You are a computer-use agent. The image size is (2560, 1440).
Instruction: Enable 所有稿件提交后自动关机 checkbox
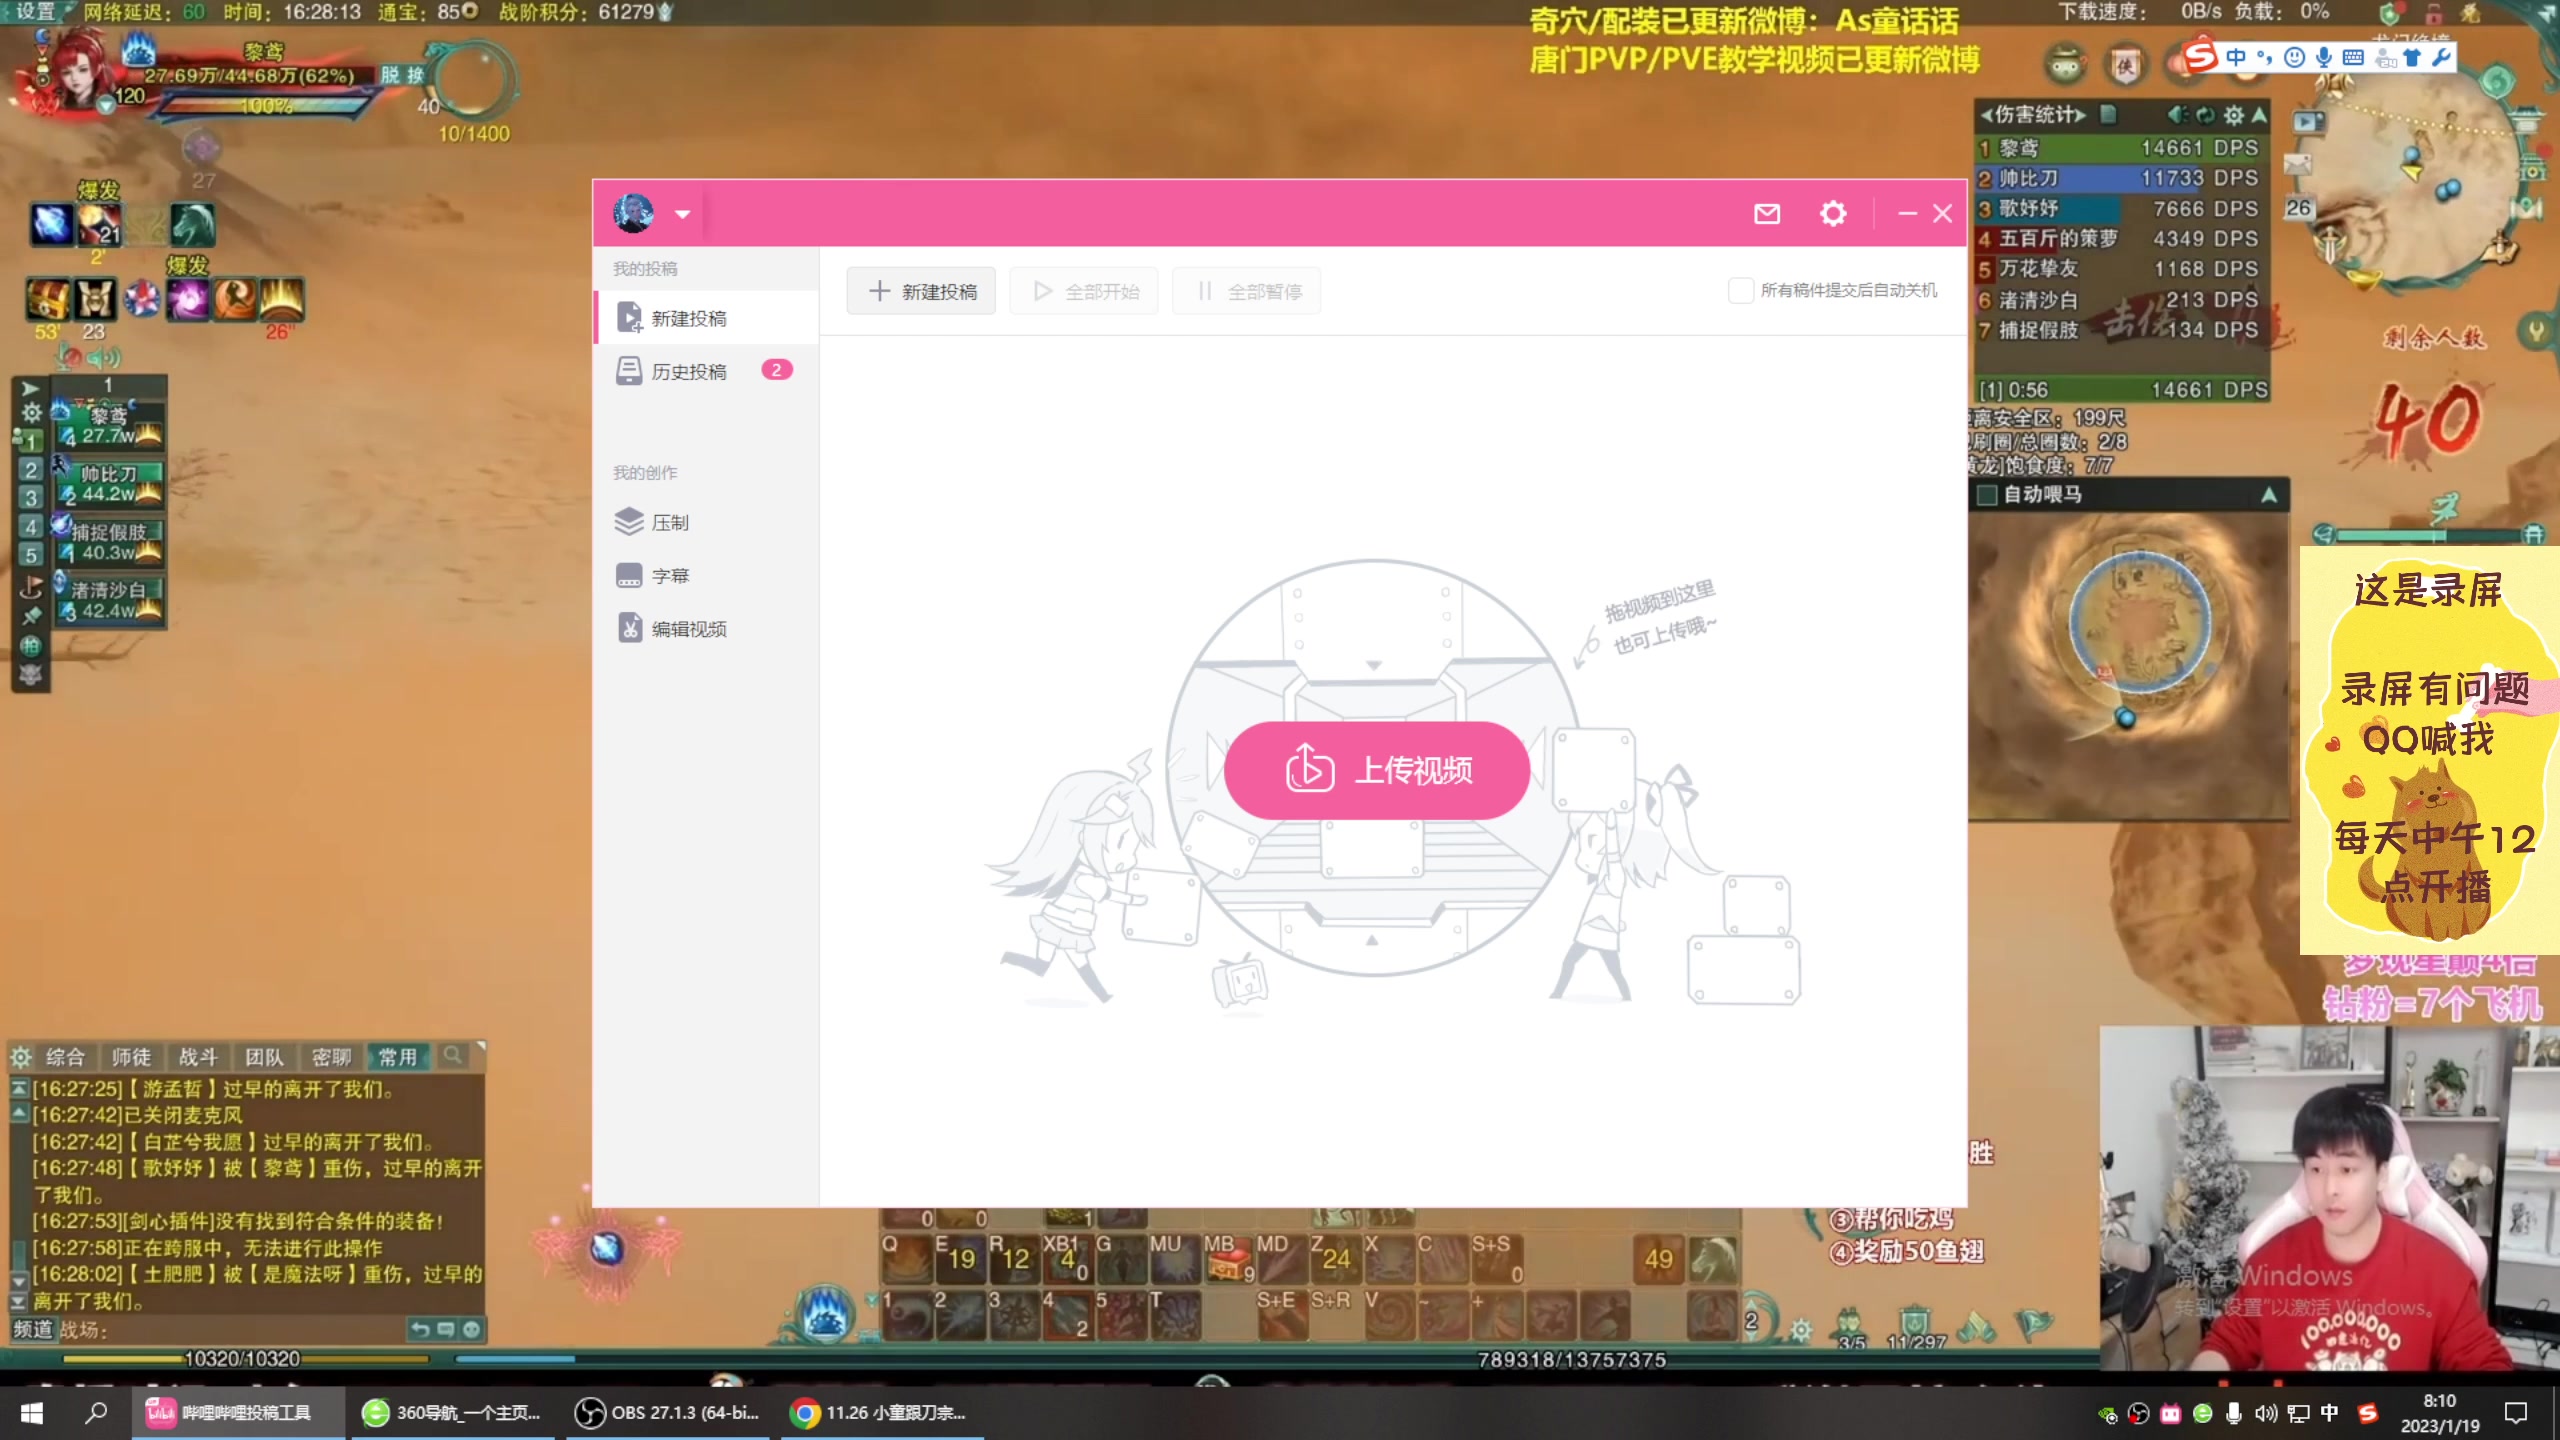[x=1740, y=291]
